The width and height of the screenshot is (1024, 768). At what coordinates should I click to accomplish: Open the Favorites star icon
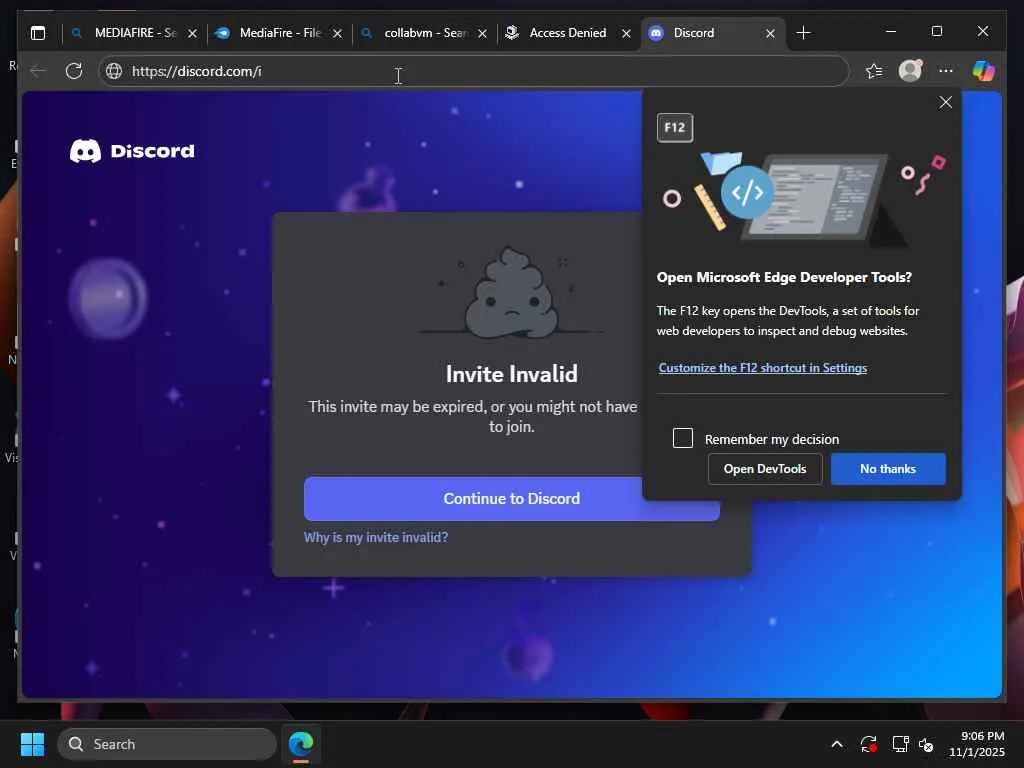tap(874, 71)
